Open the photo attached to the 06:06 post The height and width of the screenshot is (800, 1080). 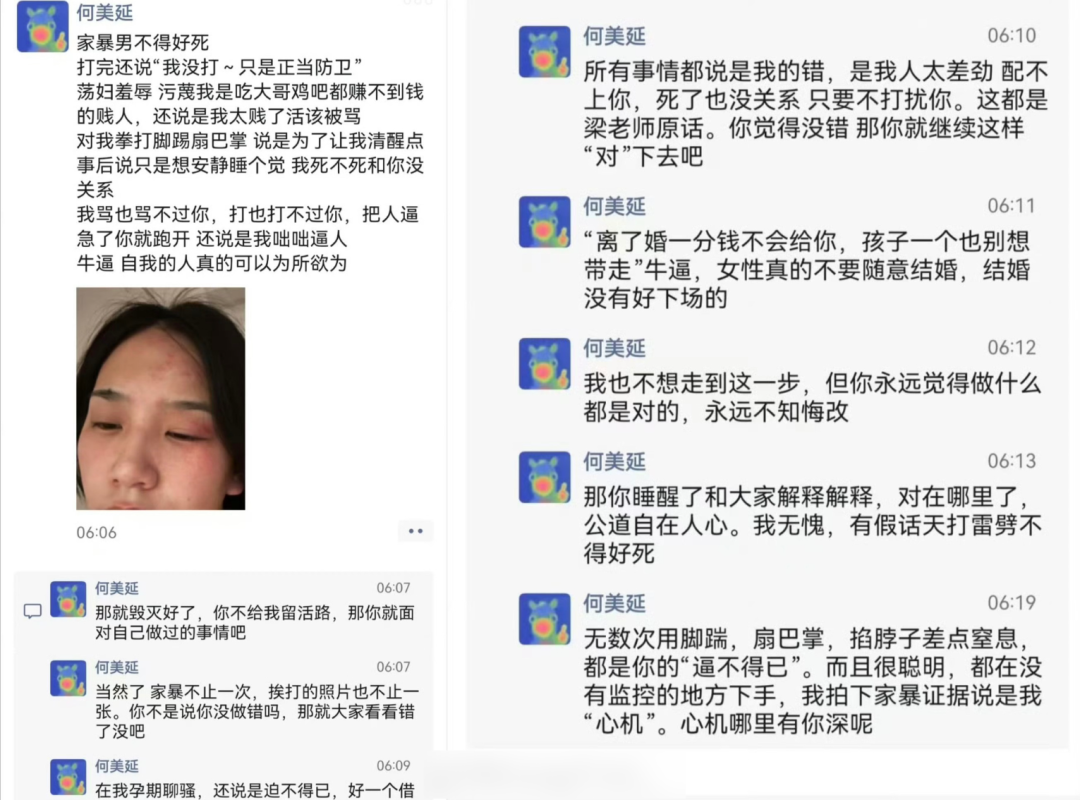tap(160, 398)
